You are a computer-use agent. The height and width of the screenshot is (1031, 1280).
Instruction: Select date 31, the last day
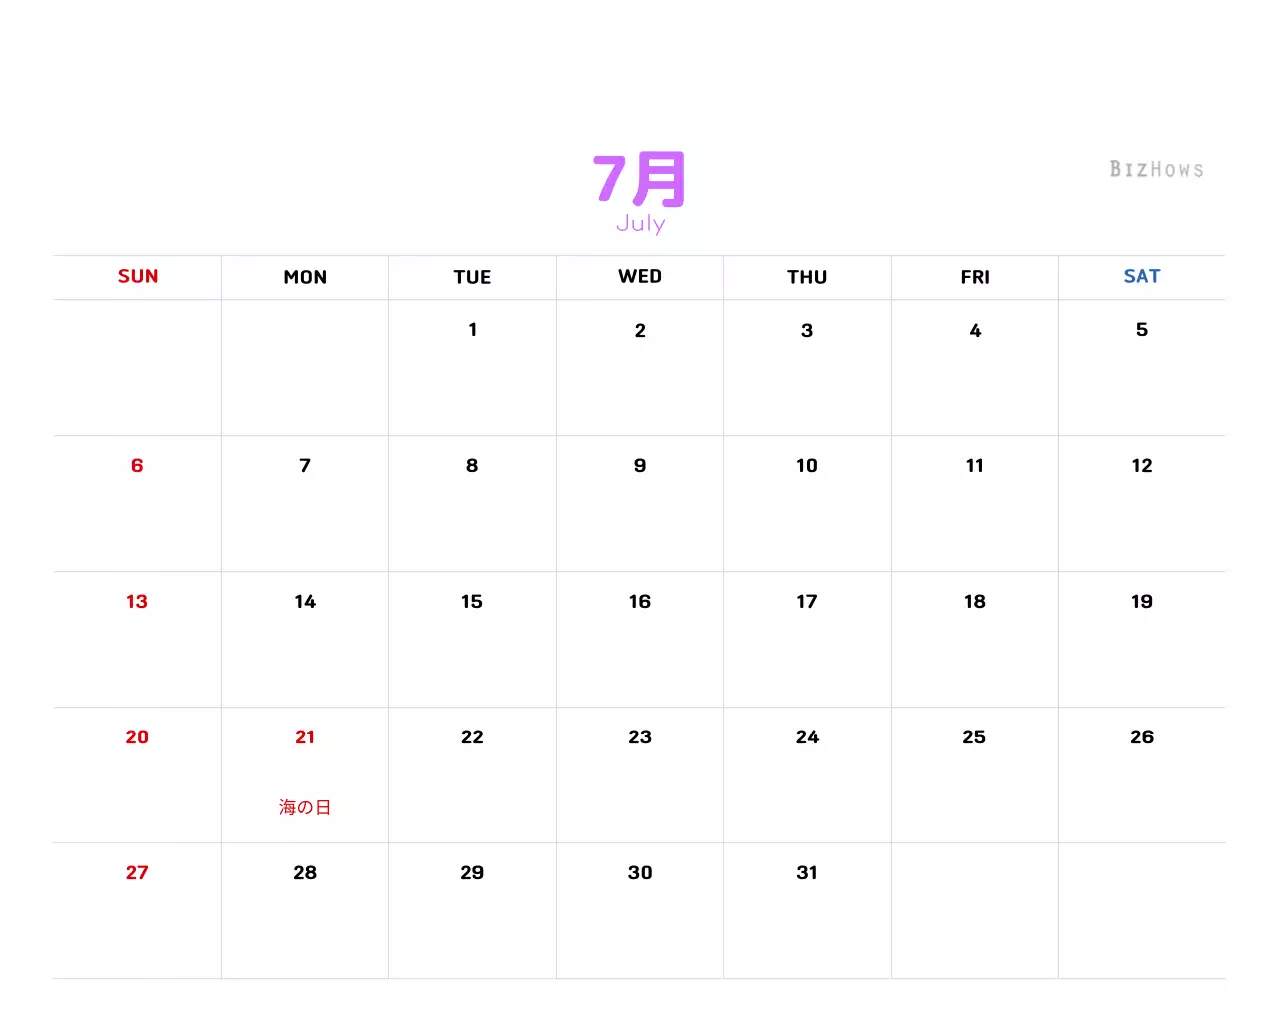(807, 873)
